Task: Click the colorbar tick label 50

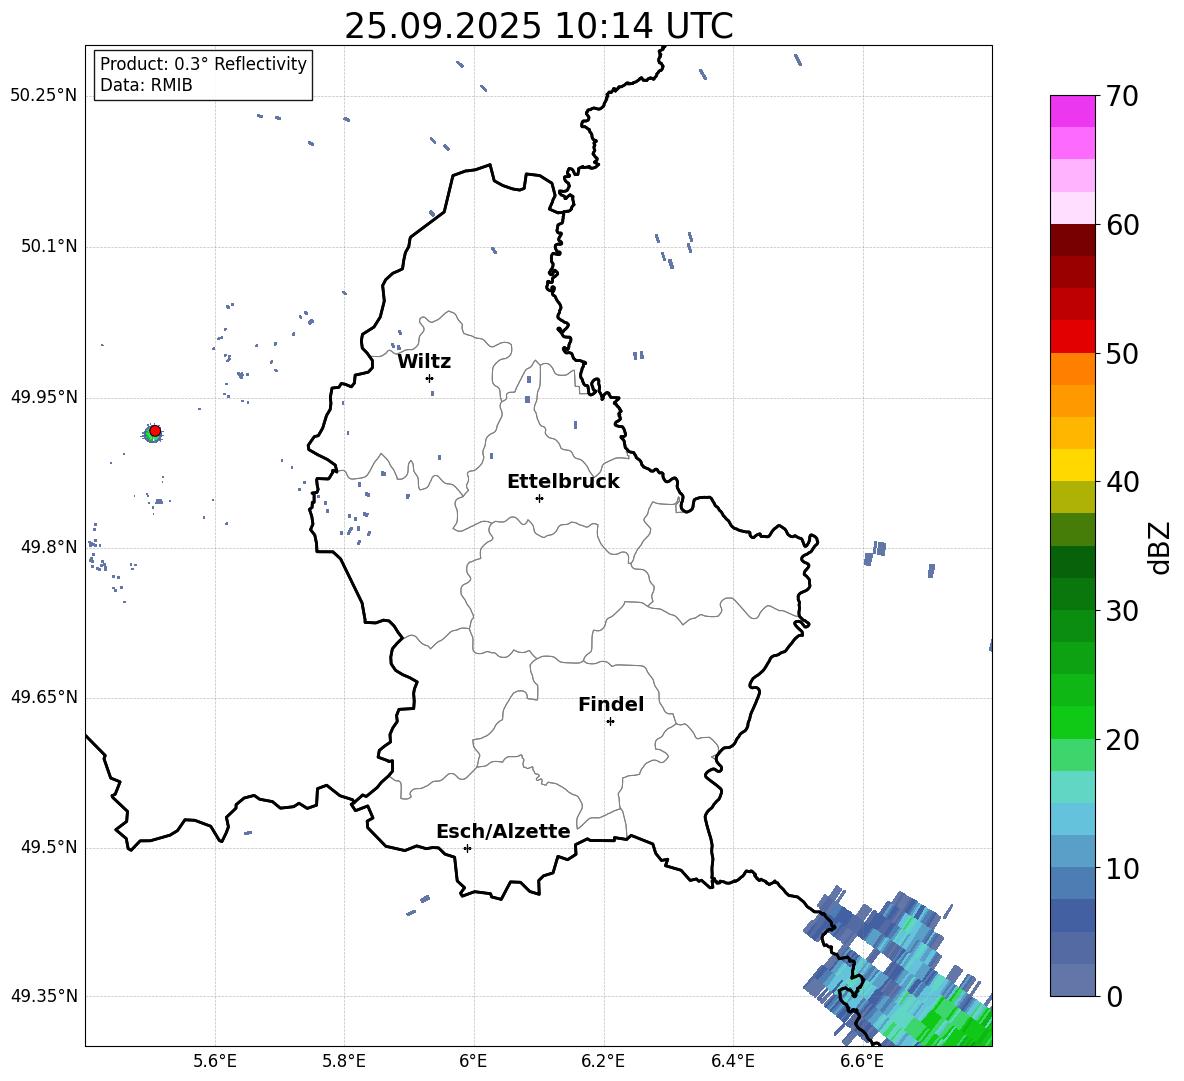Action: coord(1122,353)
